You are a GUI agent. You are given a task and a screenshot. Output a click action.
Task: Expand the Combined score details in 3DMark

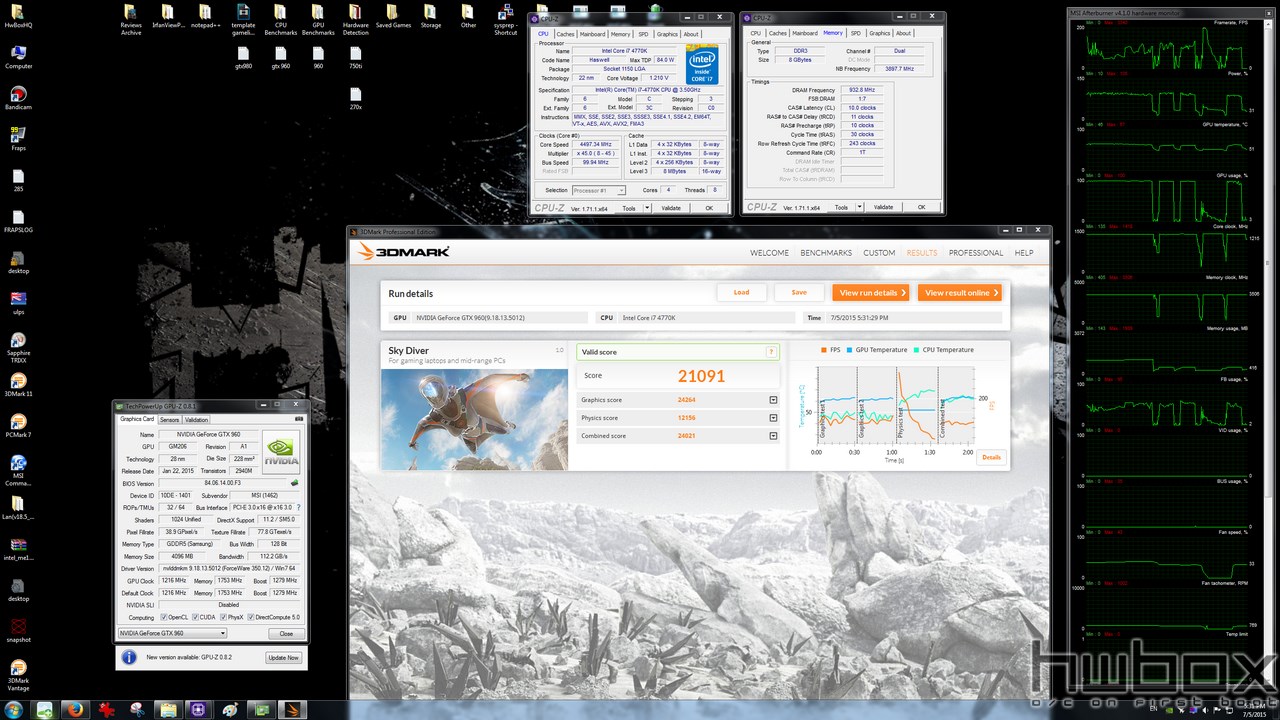tap(773, 436)
